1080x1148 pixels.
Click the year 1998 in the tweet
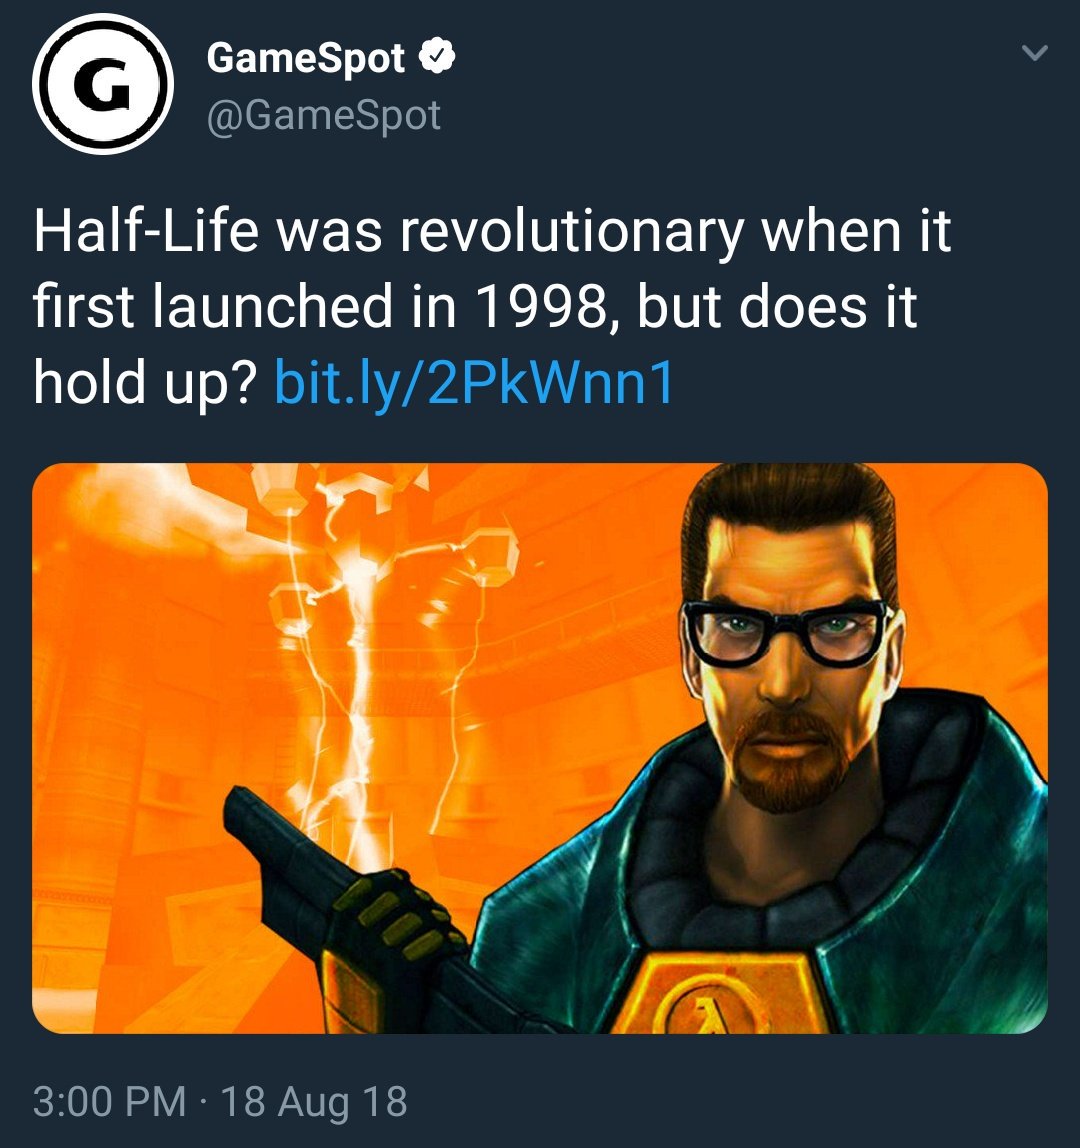point(543,306)
